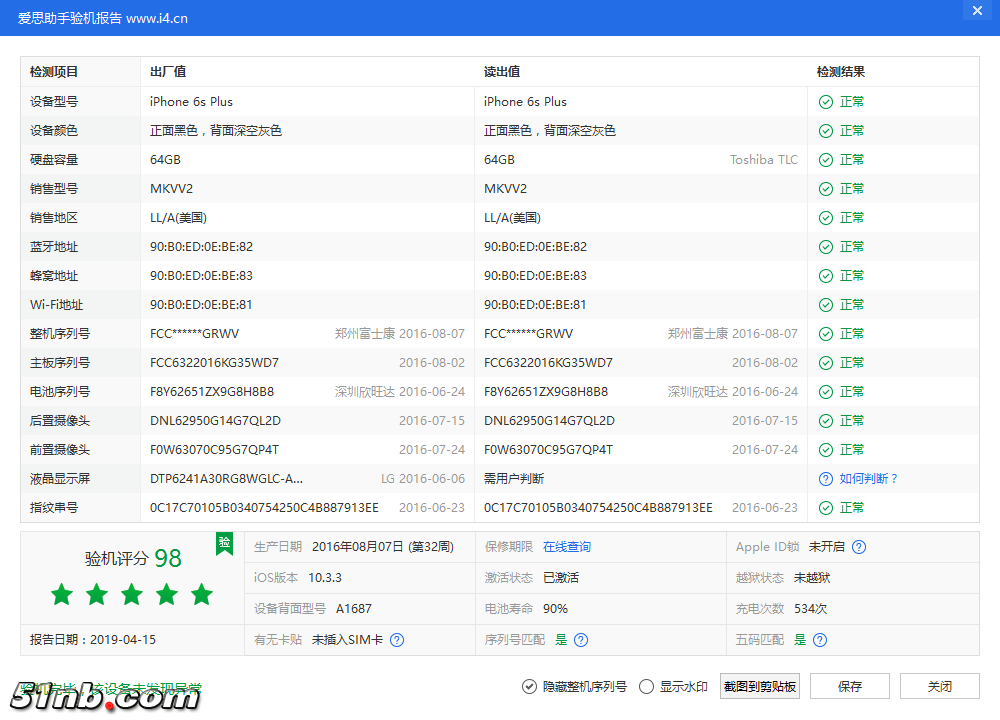
Task: Click the help icon beside 五码匹配
Action: point(820,640)
